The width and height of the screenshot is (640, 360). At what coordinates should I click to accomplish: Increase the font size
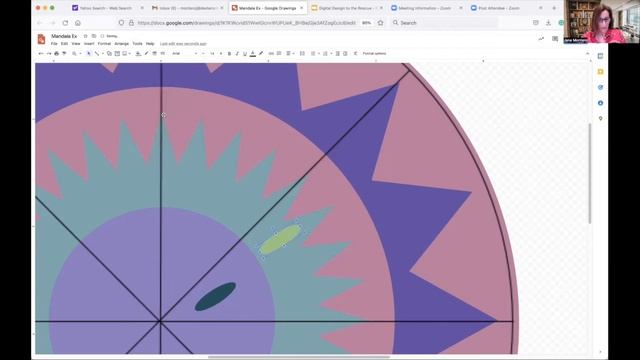[x=221, y=53]
